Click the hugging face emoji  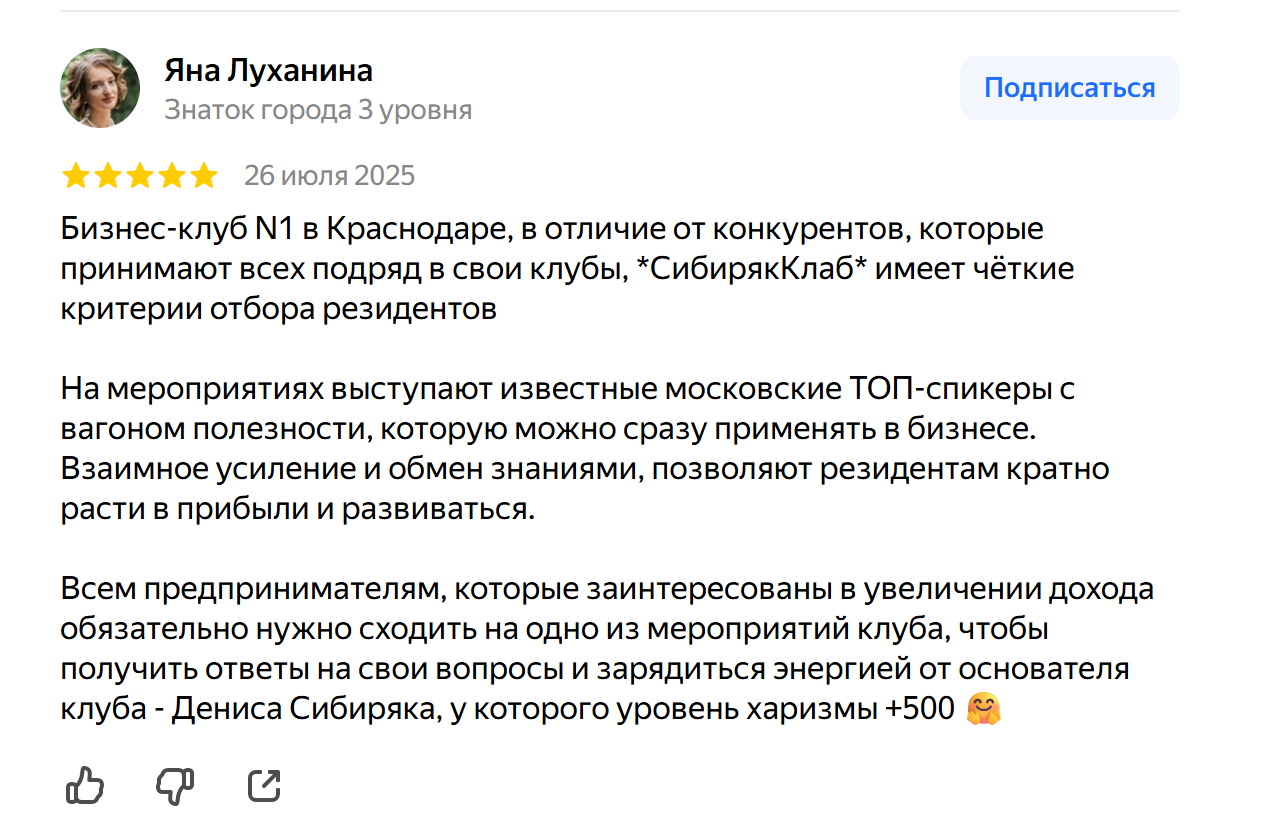984,710
